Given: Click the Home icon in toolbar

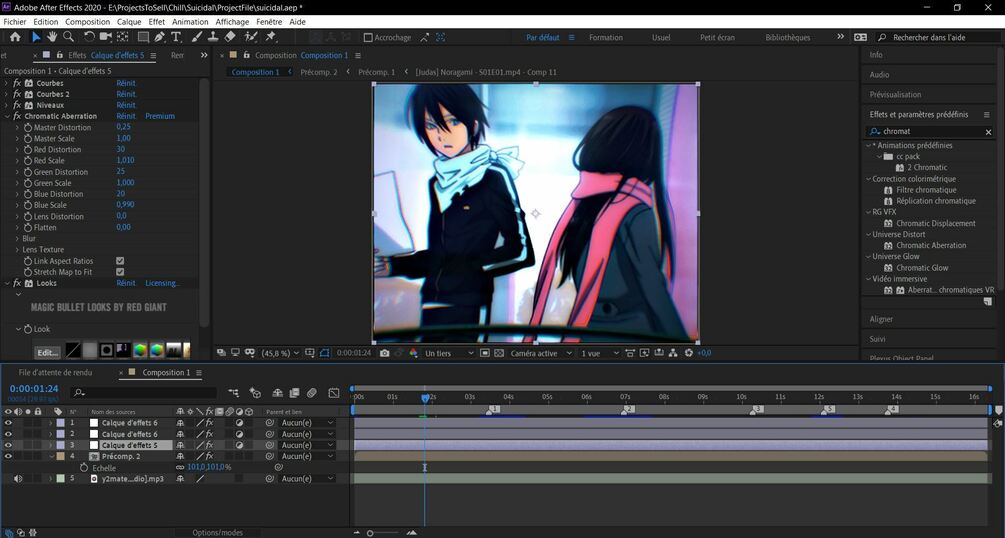Looking at the screenshot, I should point(15,37).
